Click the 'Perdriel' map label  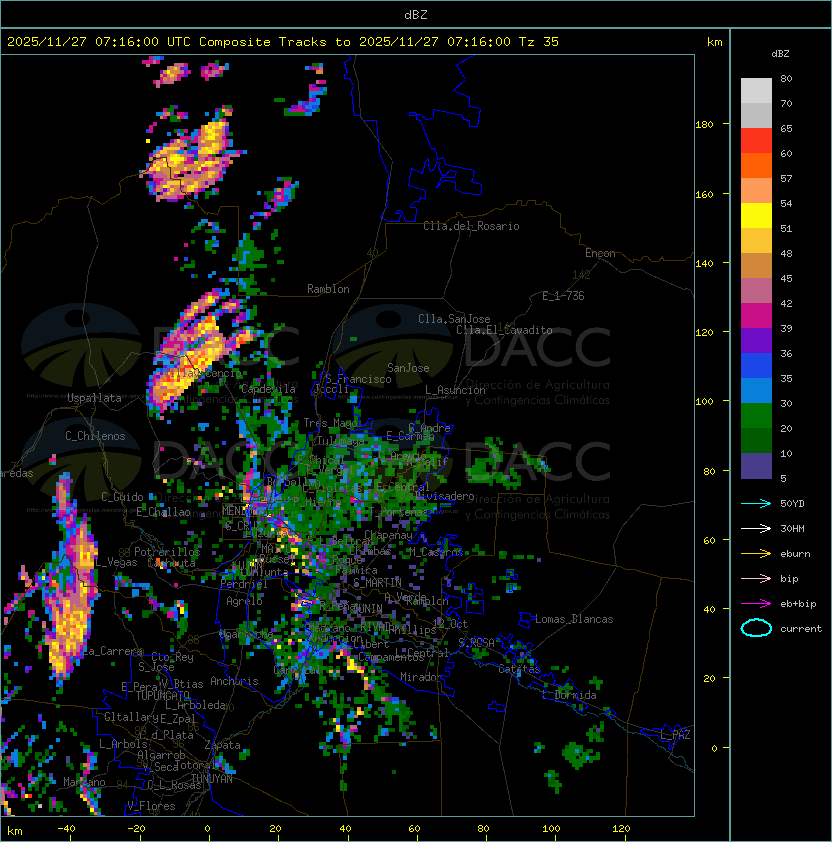pos(244,584)
